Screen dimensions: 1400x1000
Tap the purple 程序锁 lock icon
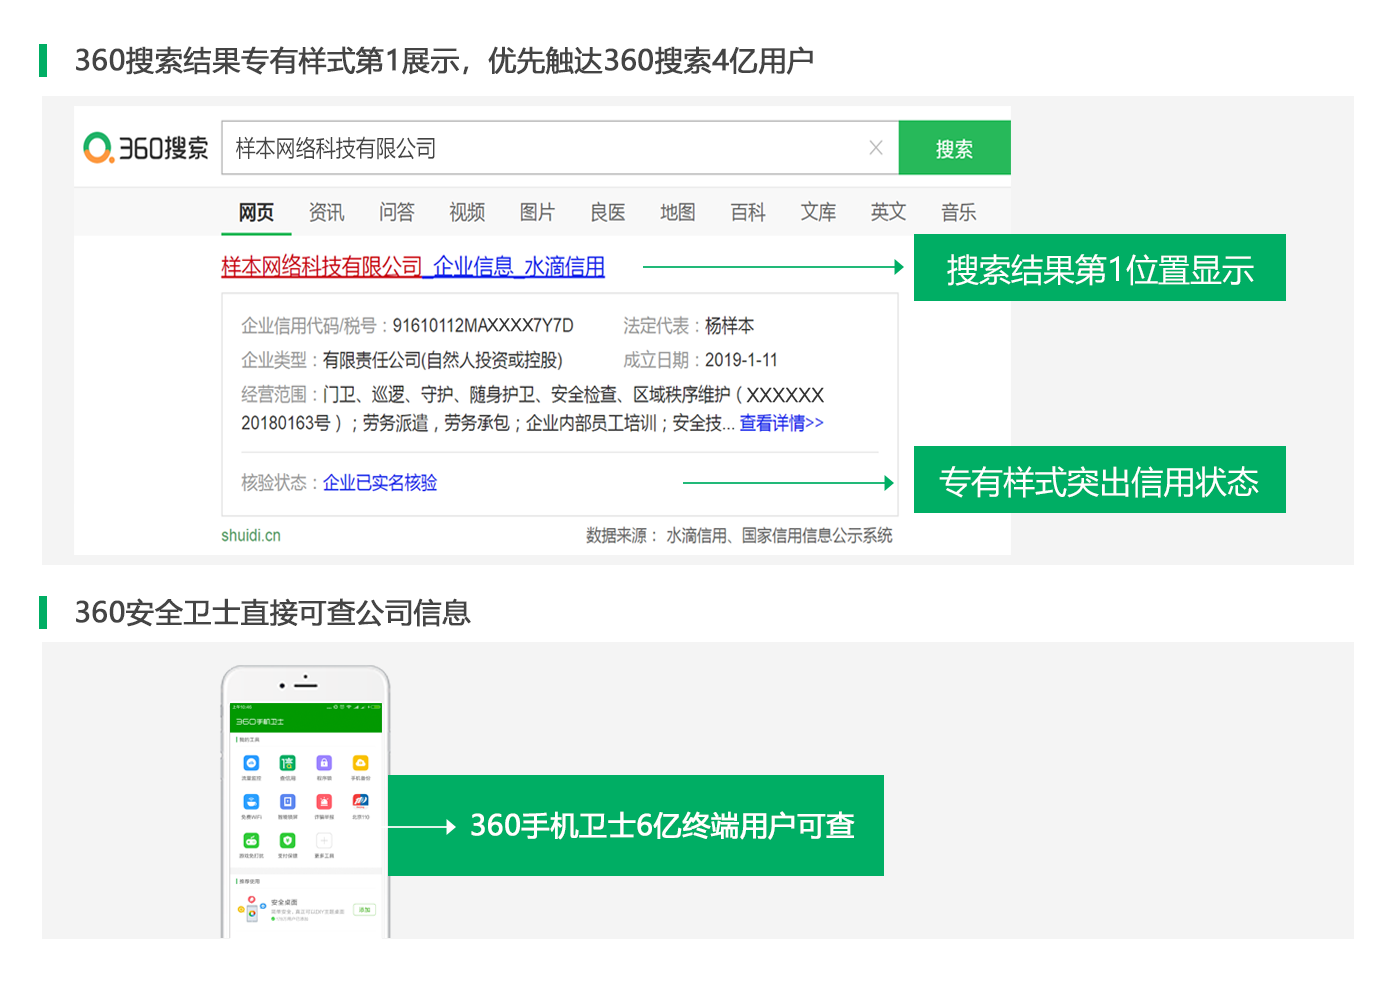[324, 764]
